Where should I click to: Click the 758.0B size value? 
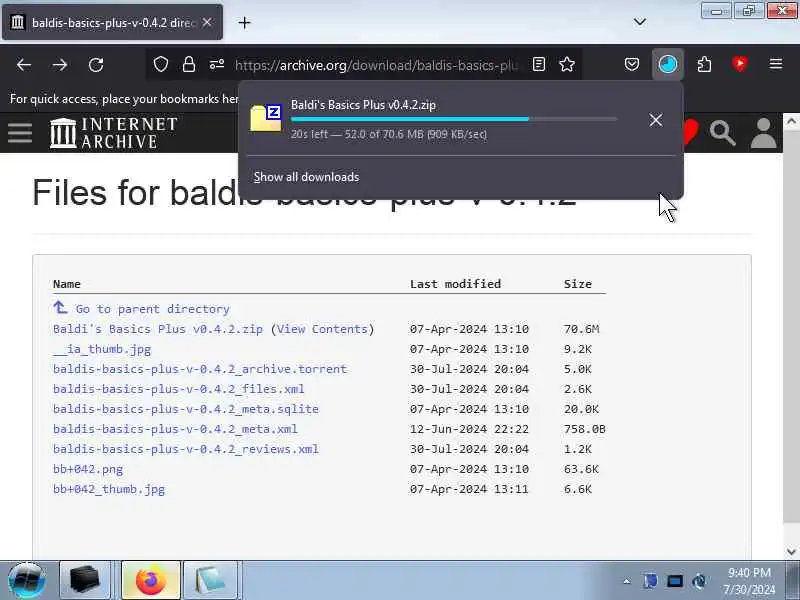[x=584, y=429]
